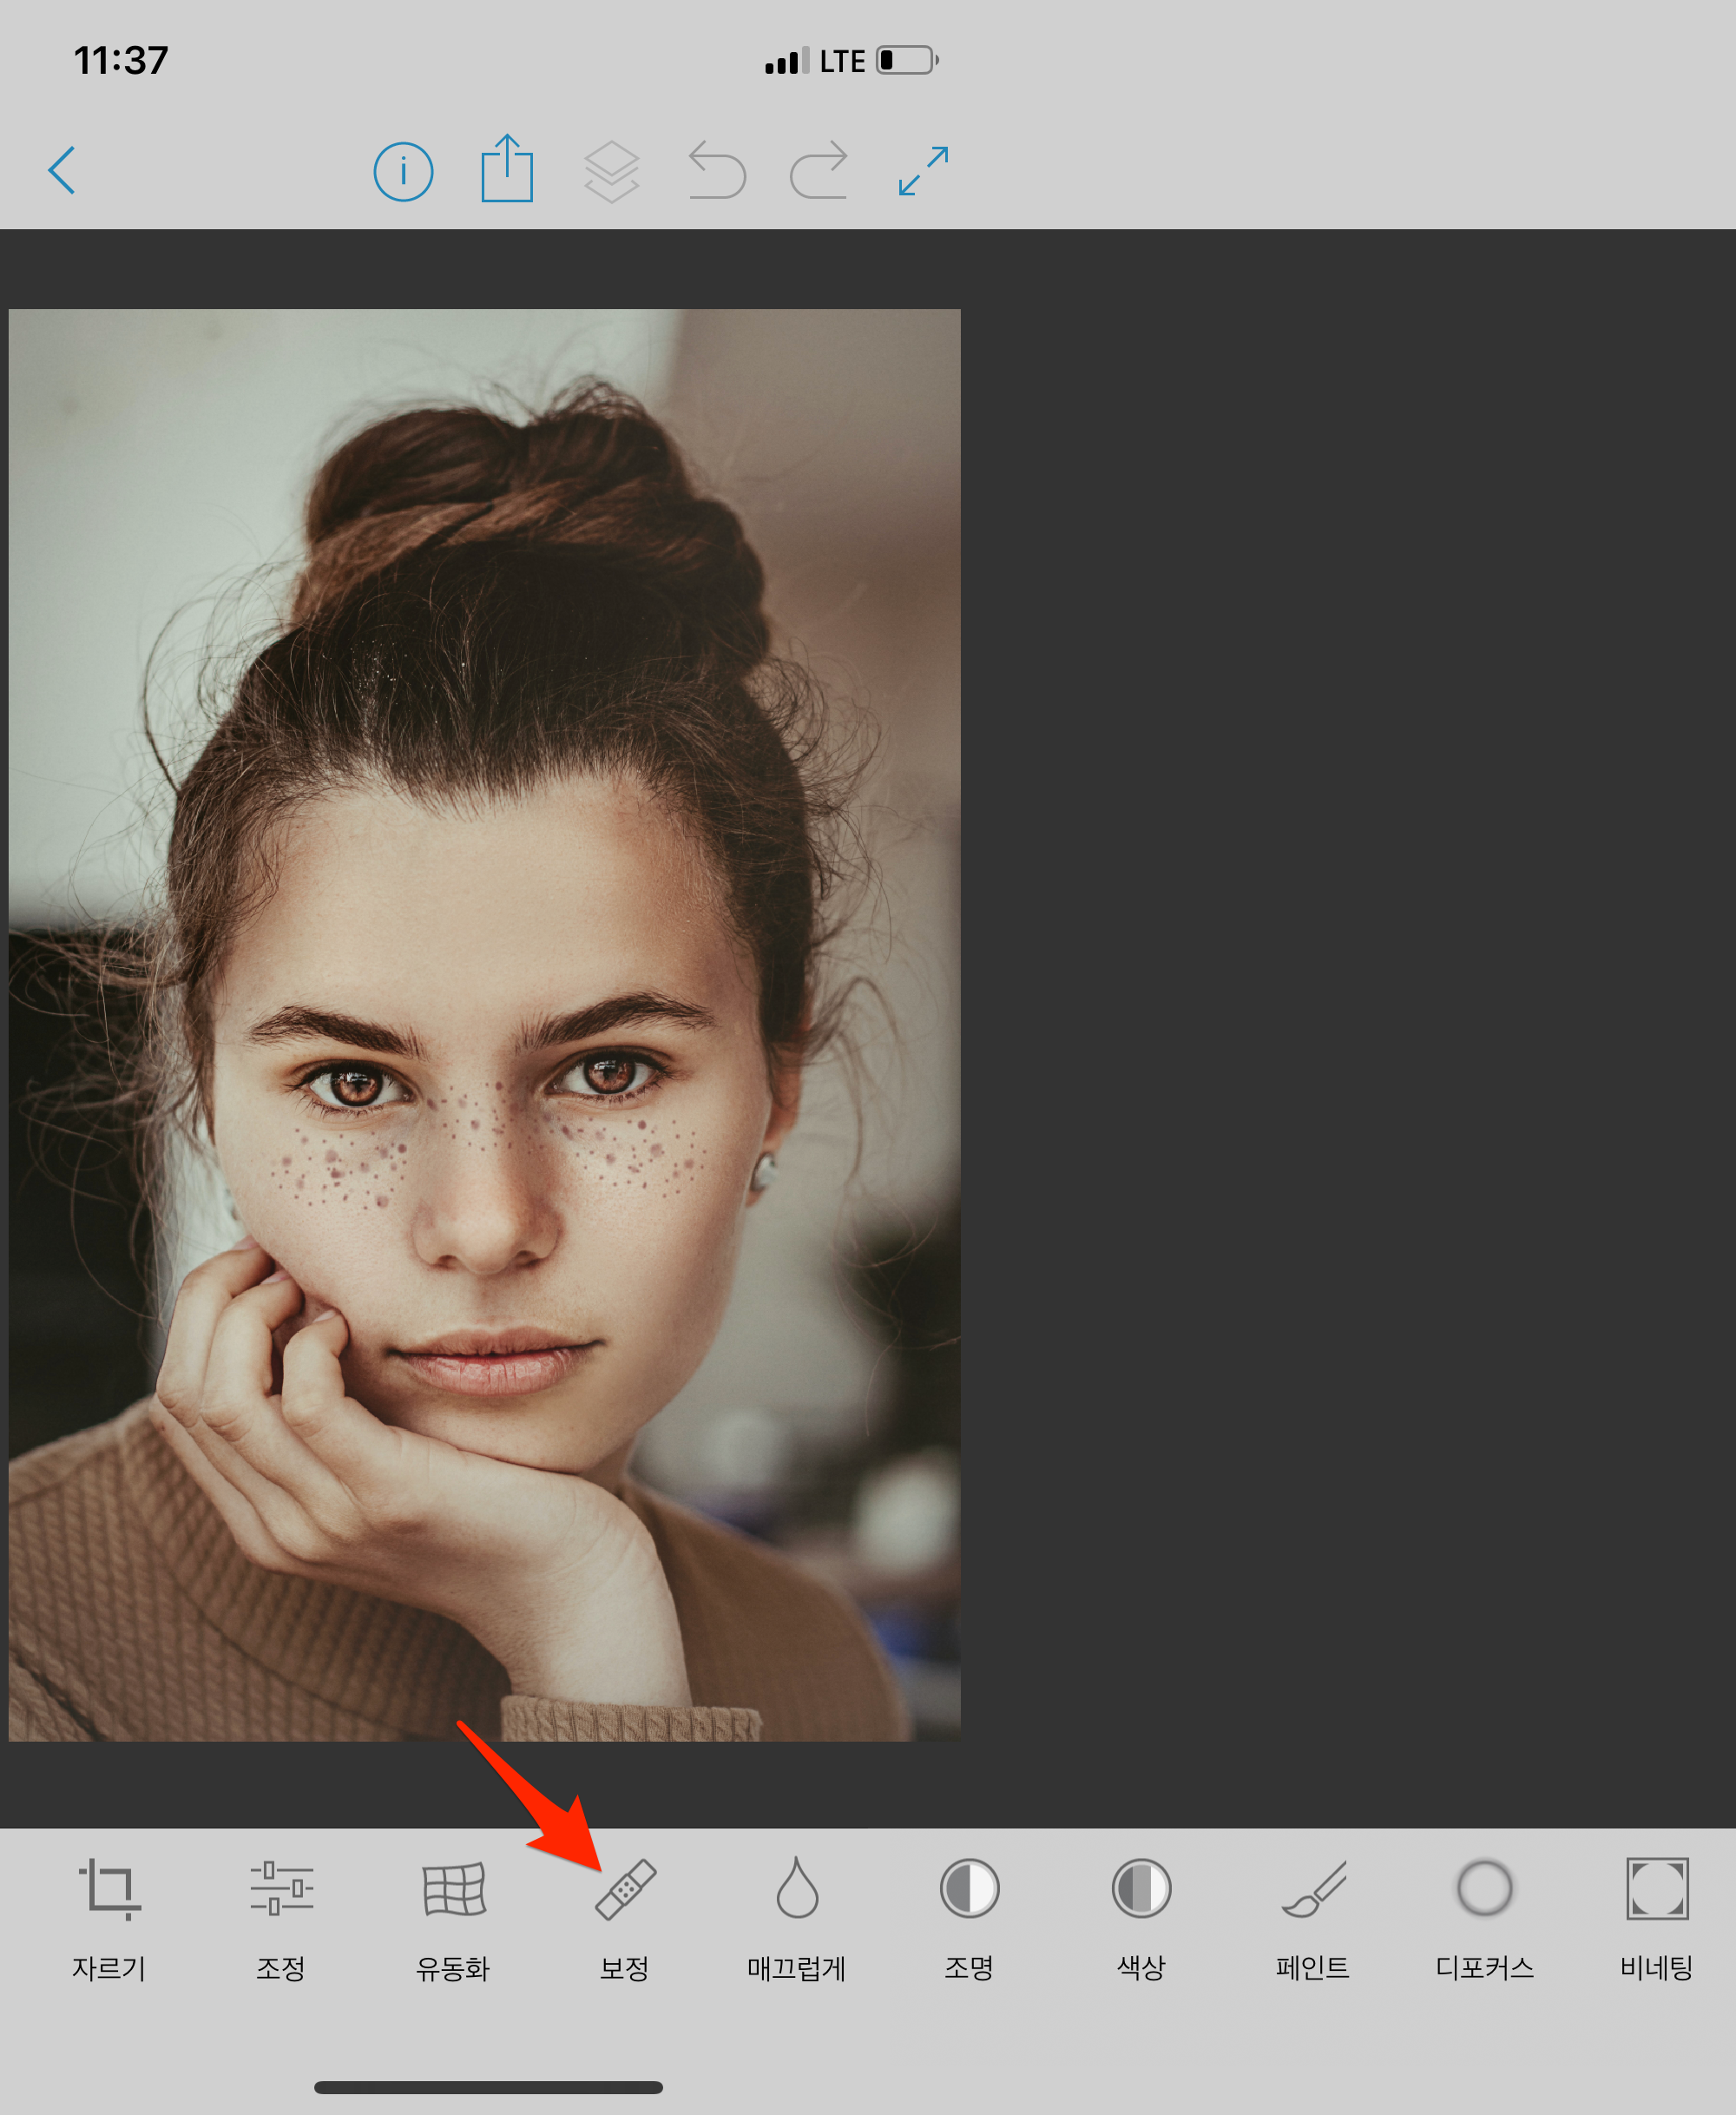Viewport: 1736px width, 2115px height.
Task: Tap the share export icon
Action: coord(507,169)
